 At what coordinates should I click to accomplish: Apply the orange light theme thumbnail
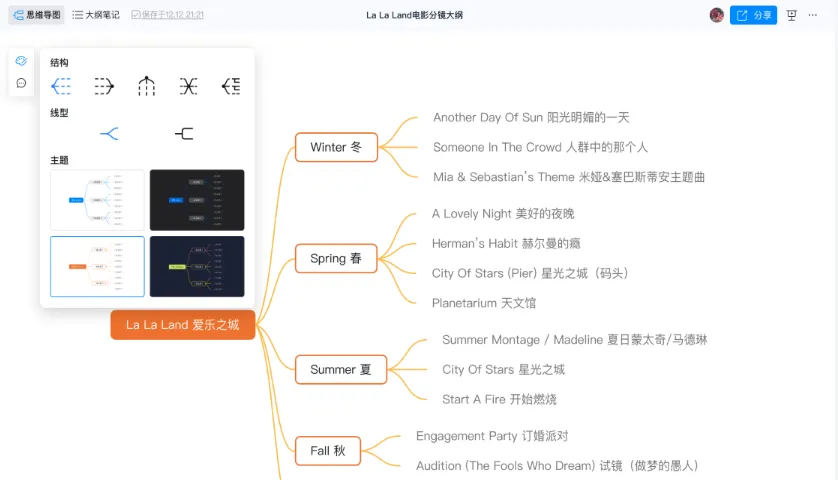(x=97, y=266)
